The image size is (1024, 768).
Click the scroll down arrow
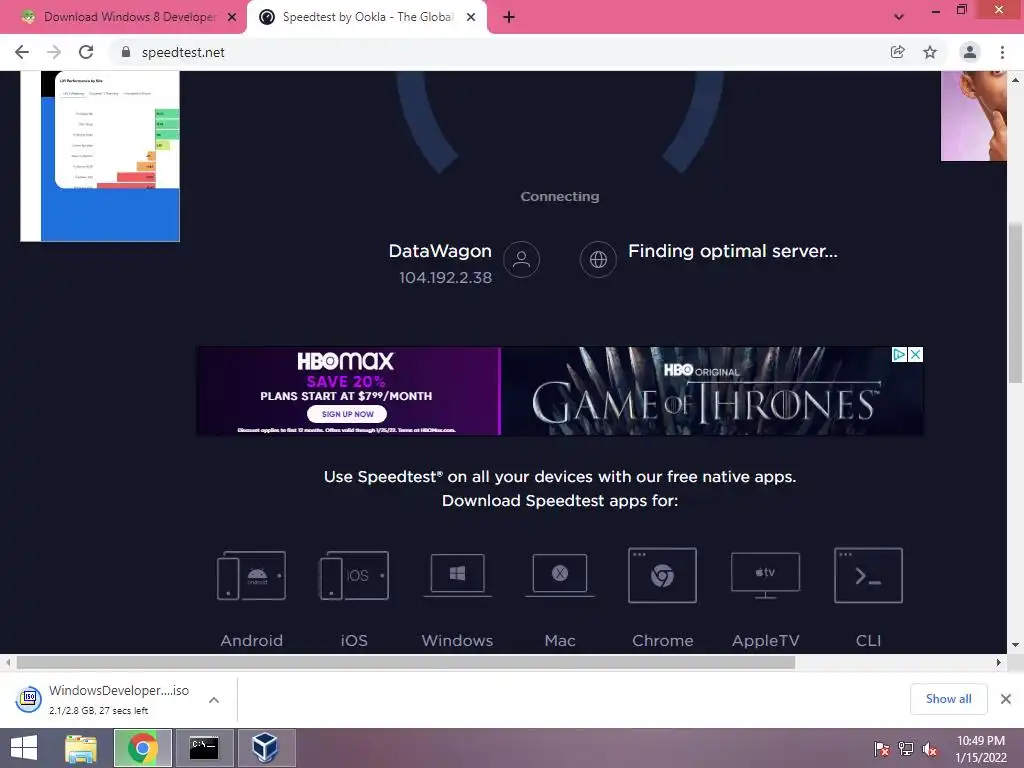[x=1015, y=645]
